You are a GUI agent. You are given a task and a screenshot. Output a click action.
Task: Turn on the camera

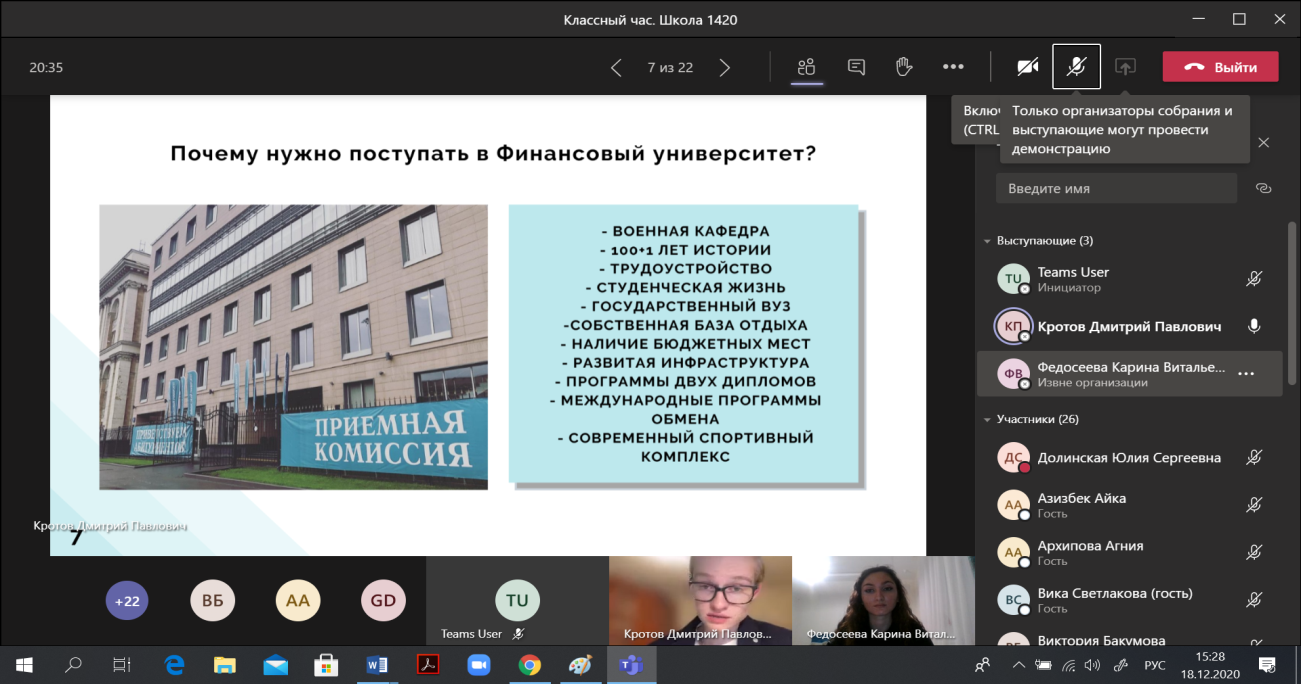[1028, 67]
